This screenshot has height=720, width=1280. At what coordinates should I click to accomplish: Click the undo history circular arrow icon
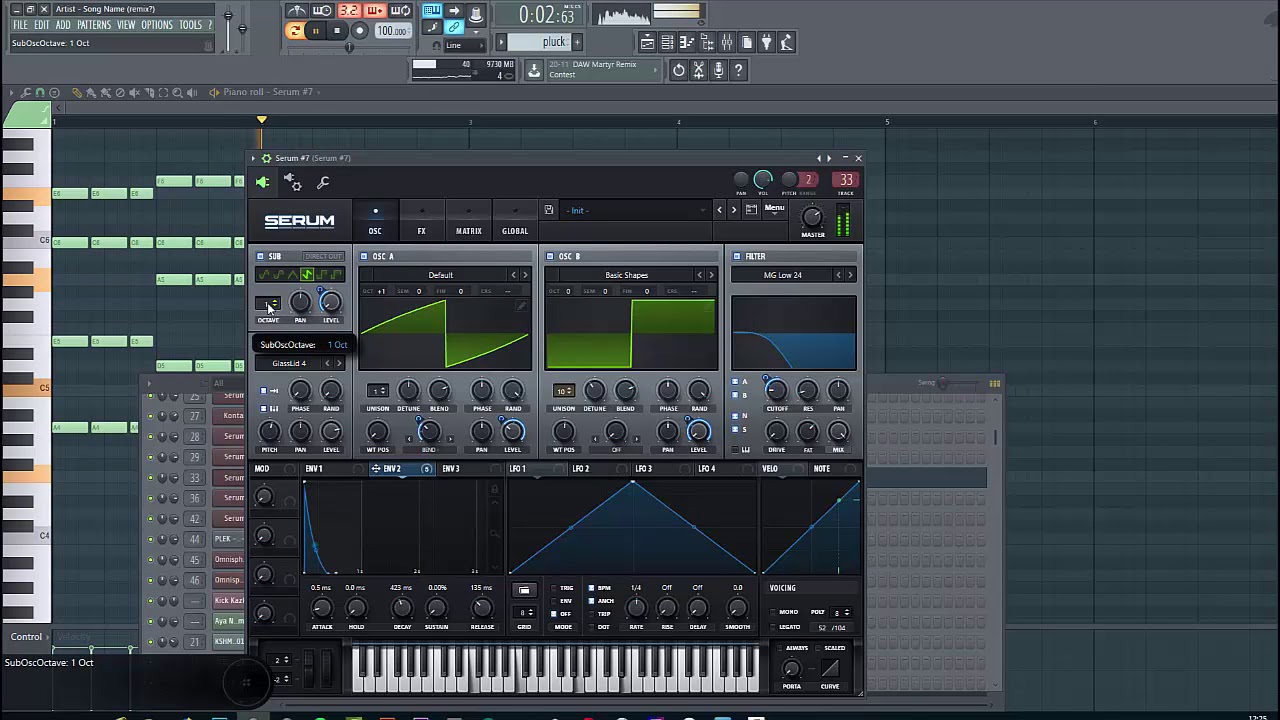point(678,70)
